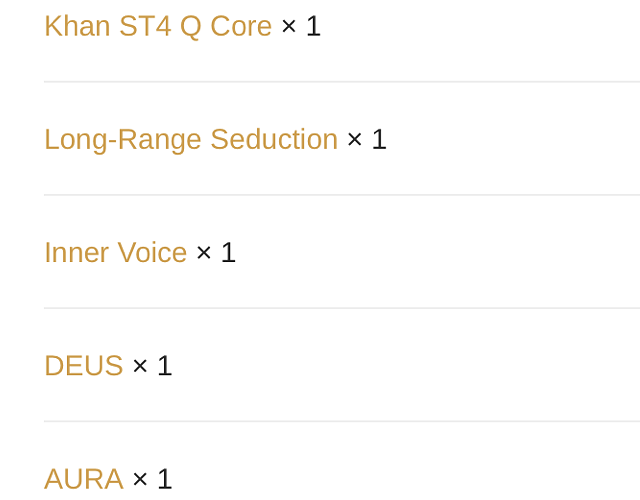The width and height of the screenshot is (640, 500).
Task: Select the AURA link
Action: point(84,479)
